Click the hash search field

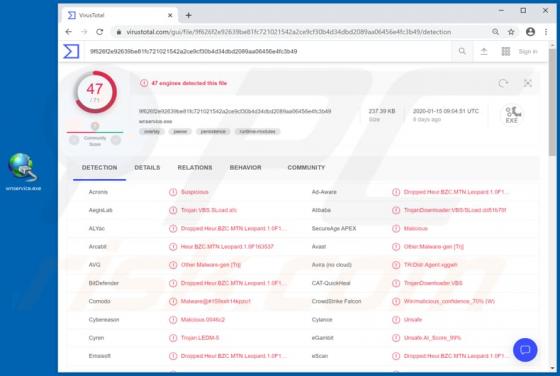(268, 51)
